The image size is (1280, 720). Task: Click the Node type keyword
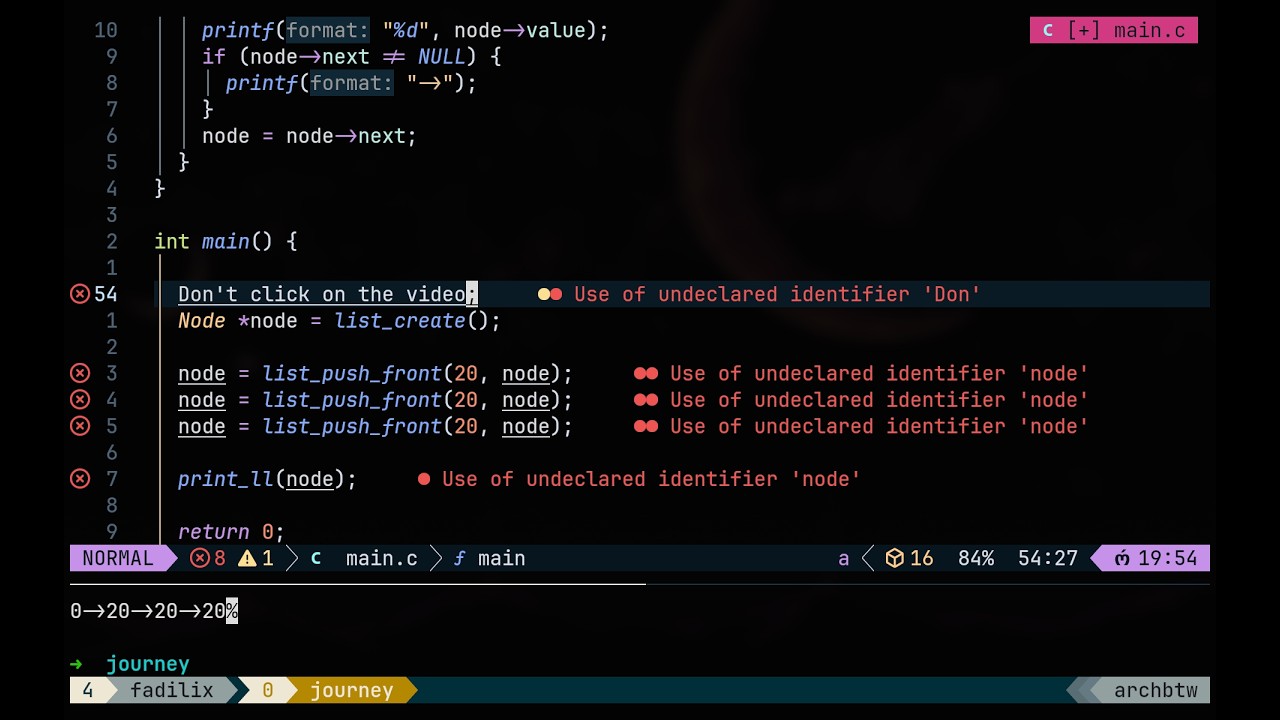point(202,321)
